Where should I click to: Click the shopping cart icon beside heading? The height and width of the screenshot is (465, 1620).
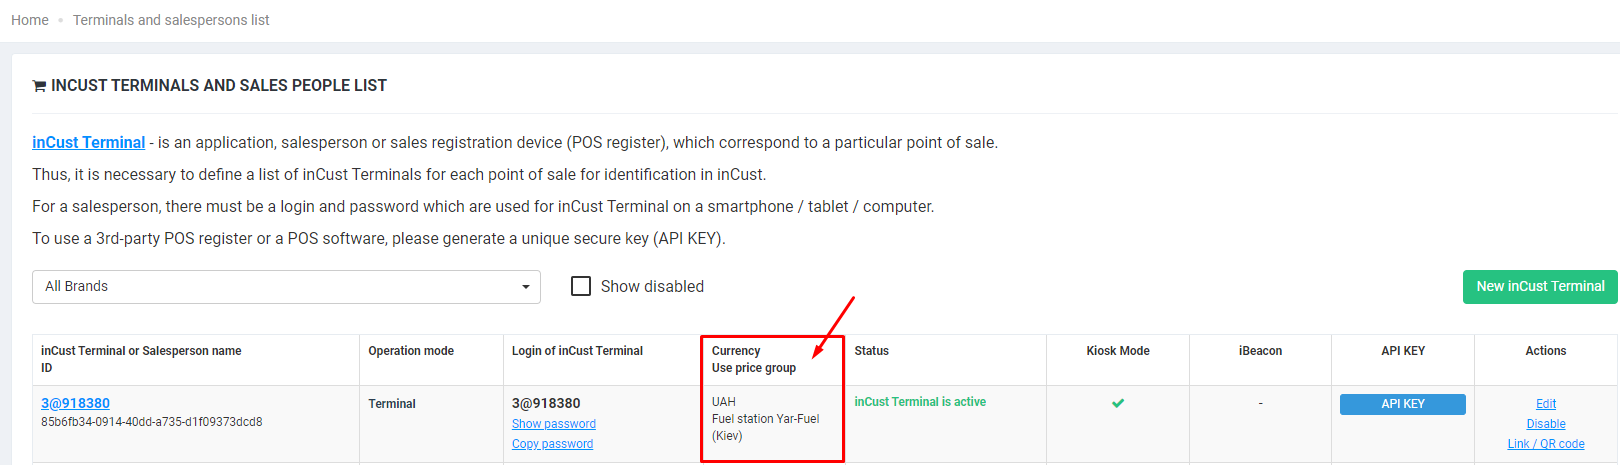click(x=39, y=86)
